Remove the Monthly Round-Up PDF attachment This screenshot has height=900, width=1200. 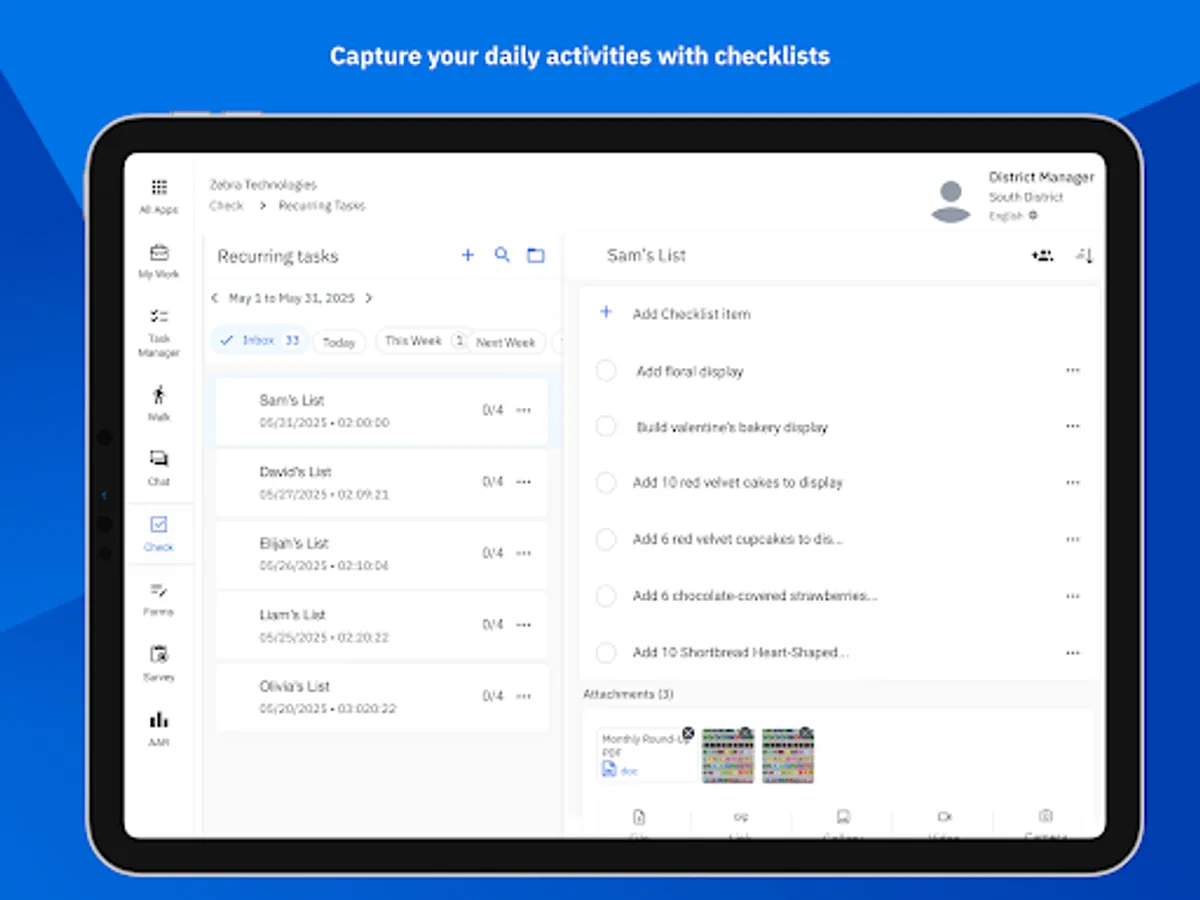click(687, 732)
